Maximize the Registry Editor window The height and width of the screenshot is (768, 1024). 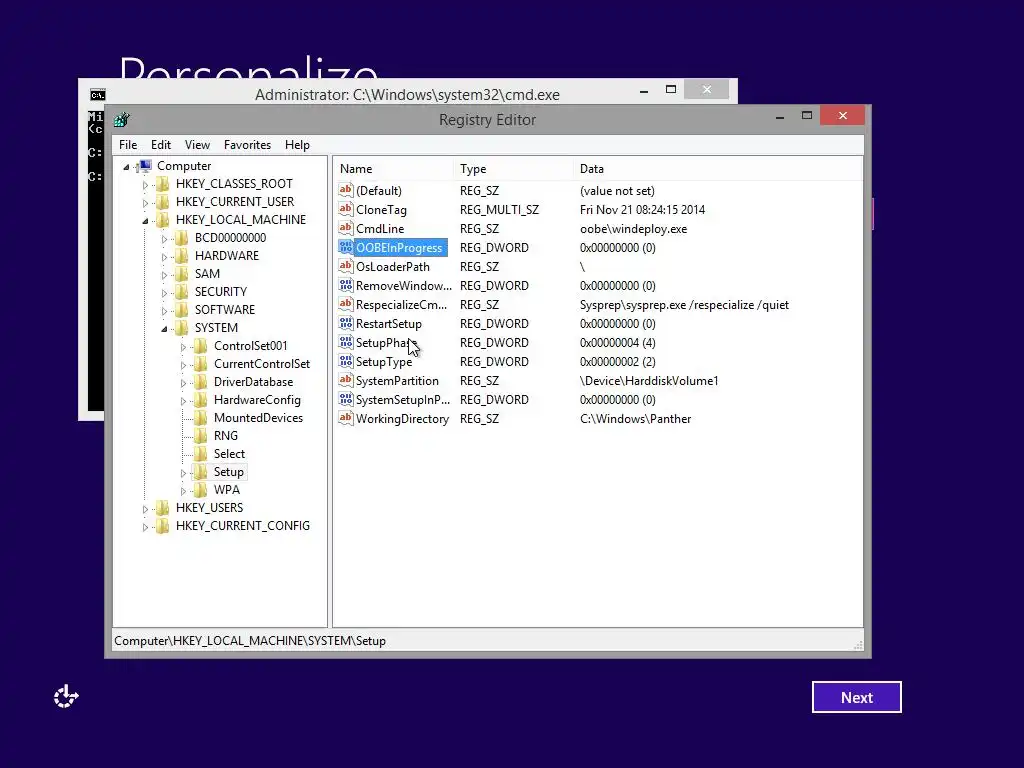coord(807,116)
